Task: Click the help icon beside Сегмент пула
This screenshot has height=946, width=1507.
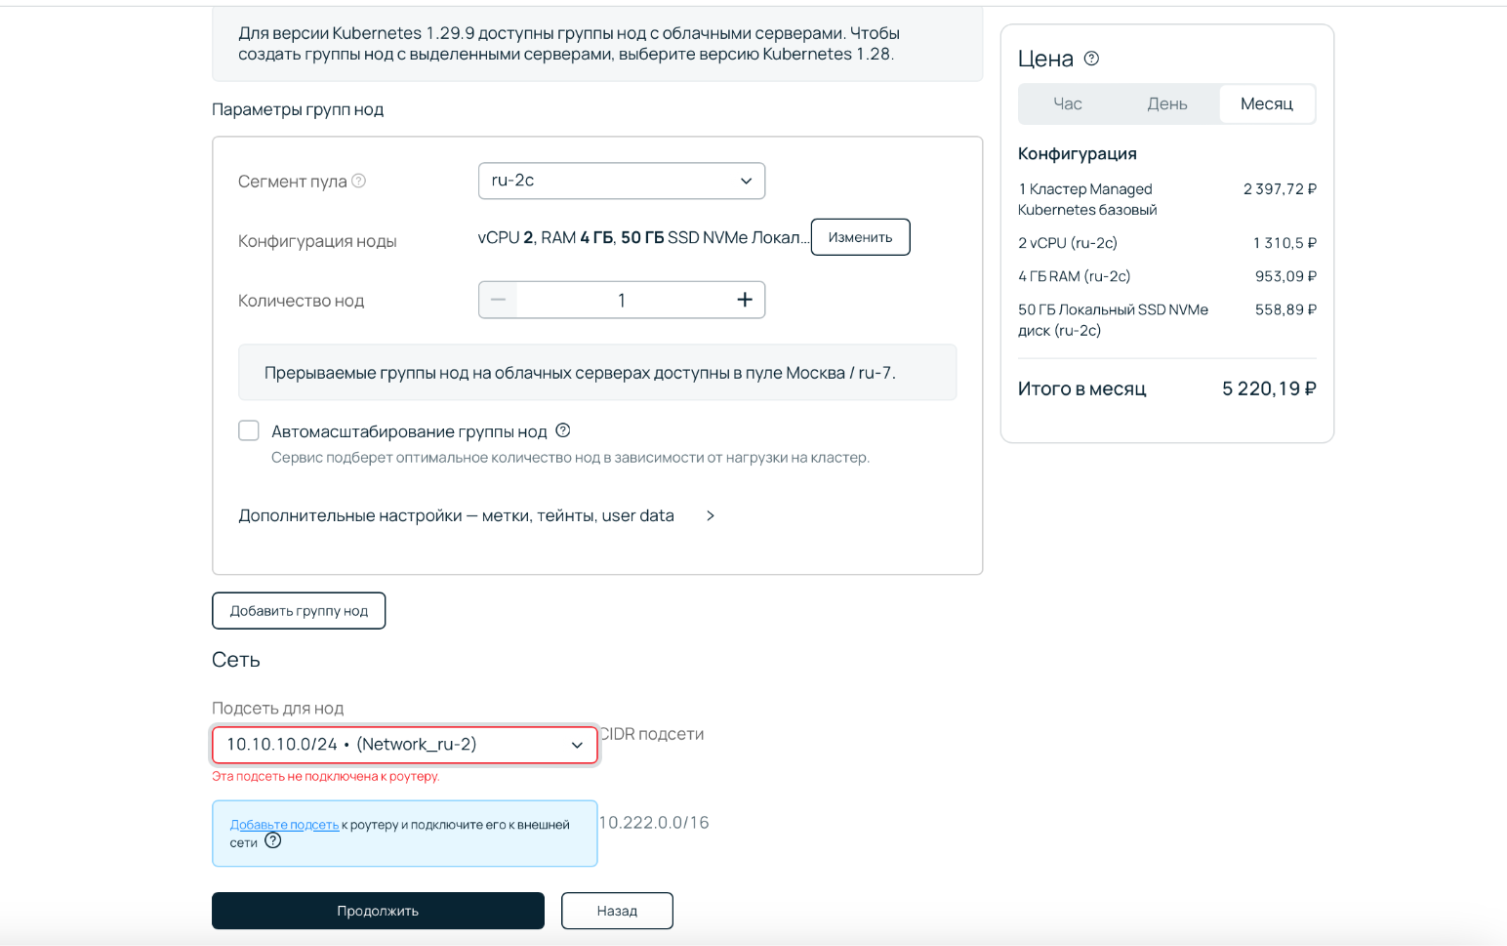Action: click(359, 181)
